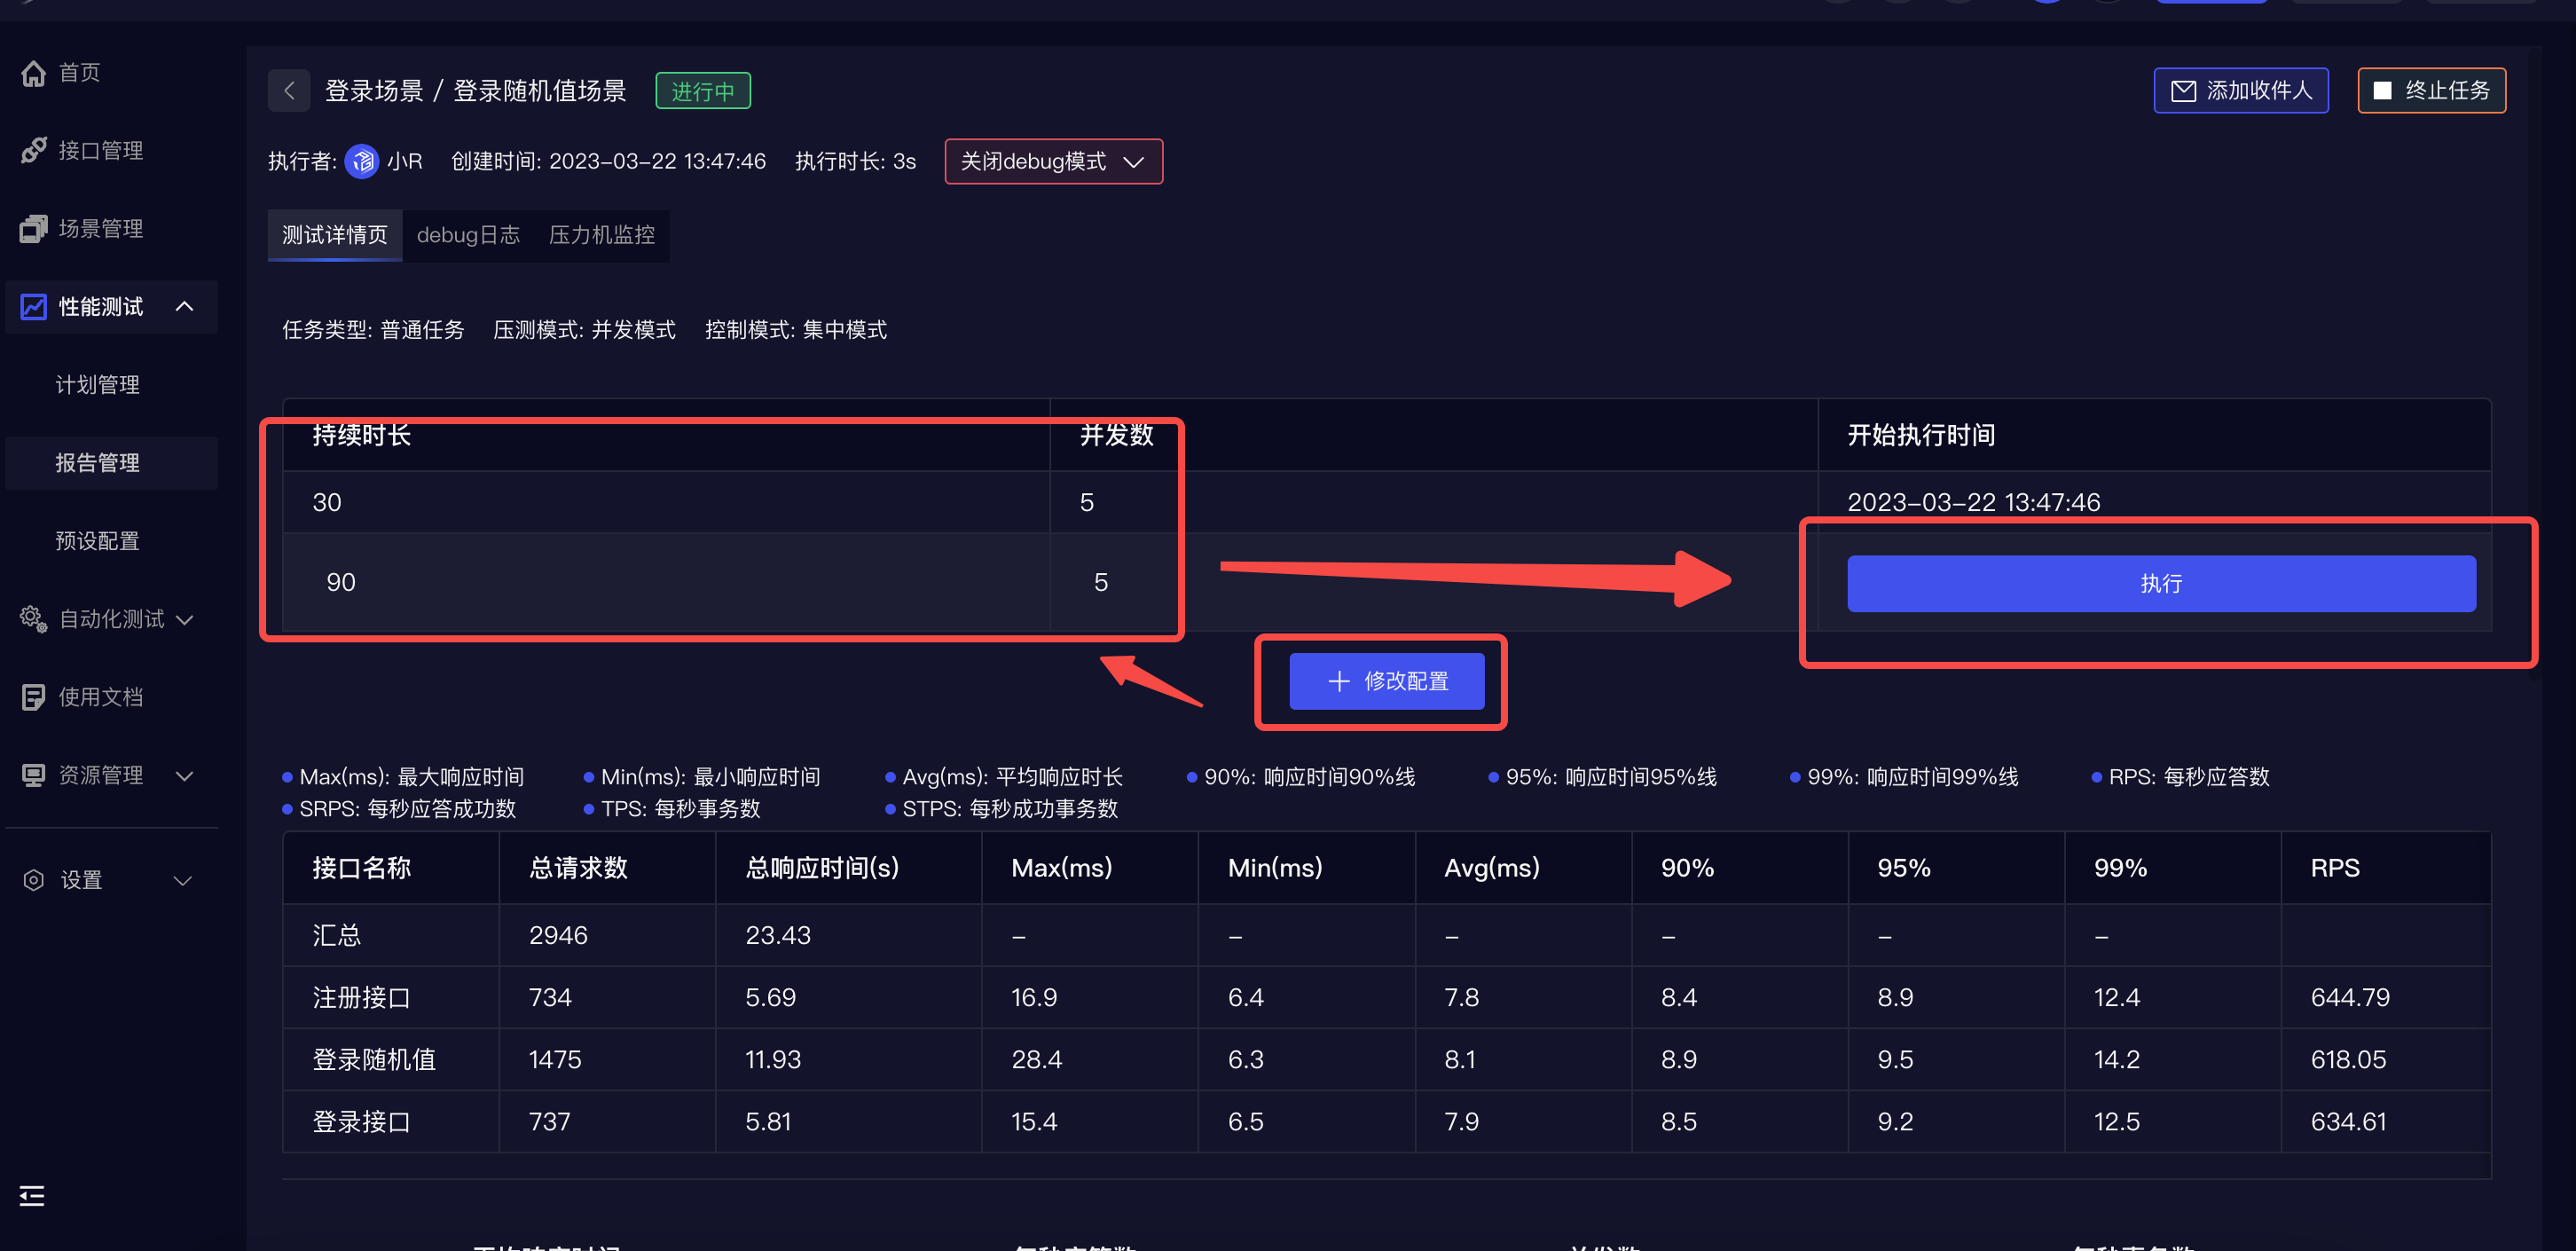This screenshot has height=1251, width=2576.
Task: Click the Max value 28.4
Action: (x=1036, y=1059)
